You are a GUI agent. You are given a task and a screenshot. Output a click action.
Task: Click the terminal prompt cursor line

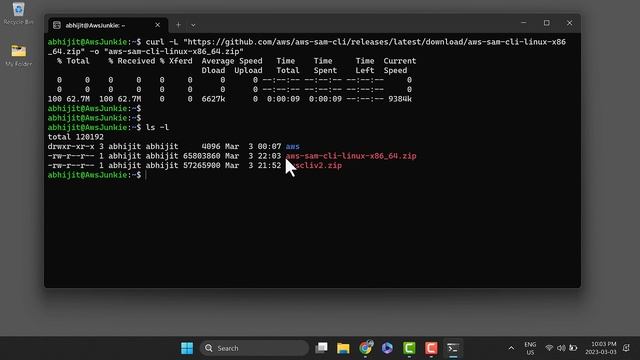click(96, 175)
